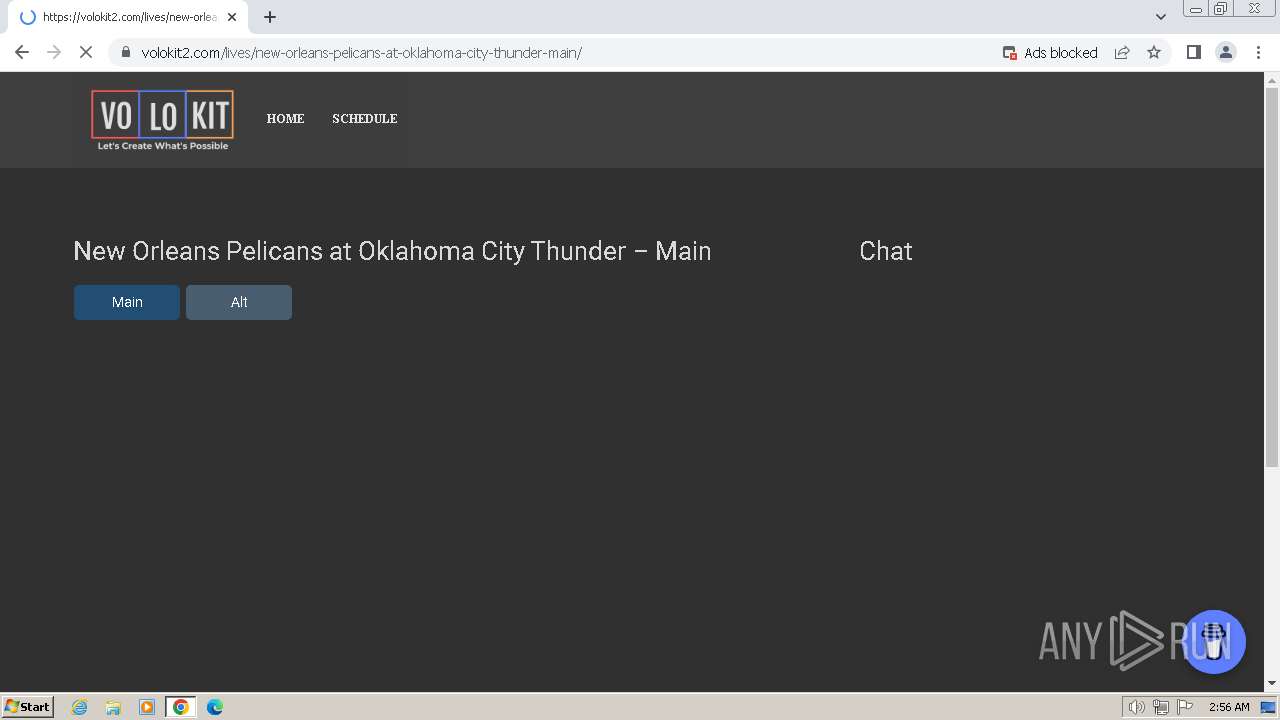The width and height of the screenshot is (1280, 720).
Task: Open a new browser tab
Action: [x=270, y=17]
